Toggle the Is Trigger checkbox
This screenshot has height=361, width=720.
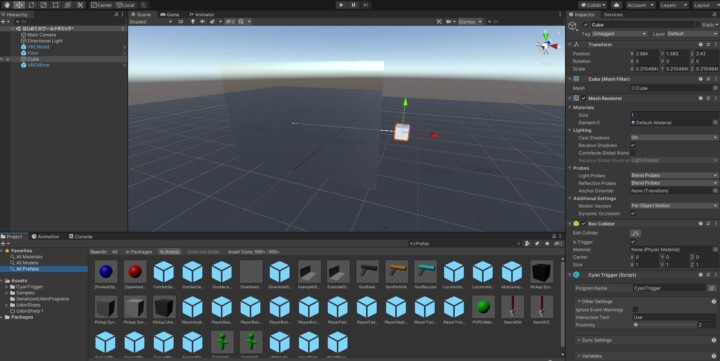pos(633,242)
